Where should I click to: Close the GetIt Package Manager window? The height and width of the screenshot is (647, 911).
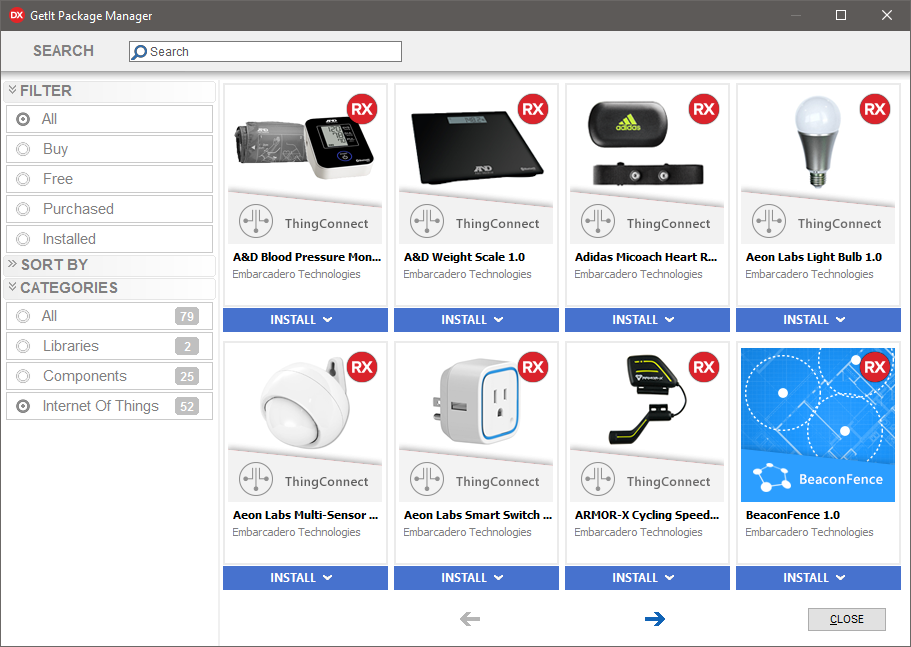[x=887, y=15]
